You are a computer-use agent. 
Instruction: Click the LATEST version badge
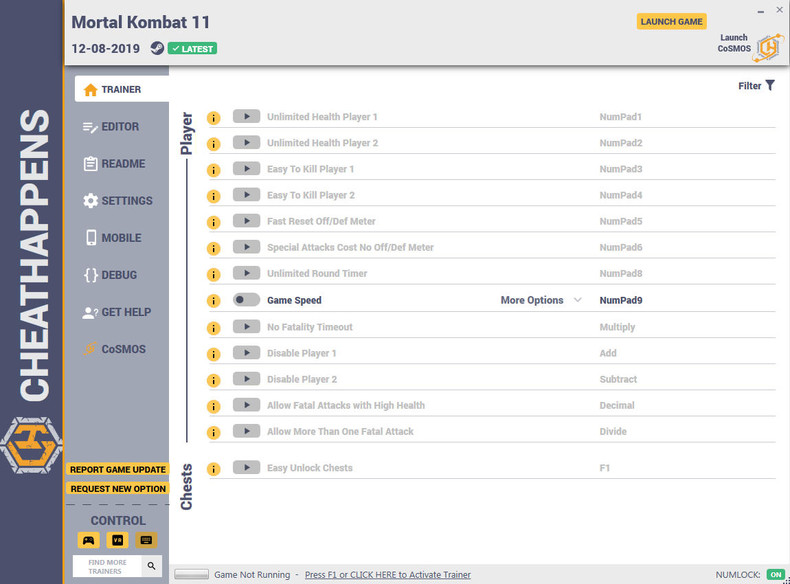click(192, 48)
